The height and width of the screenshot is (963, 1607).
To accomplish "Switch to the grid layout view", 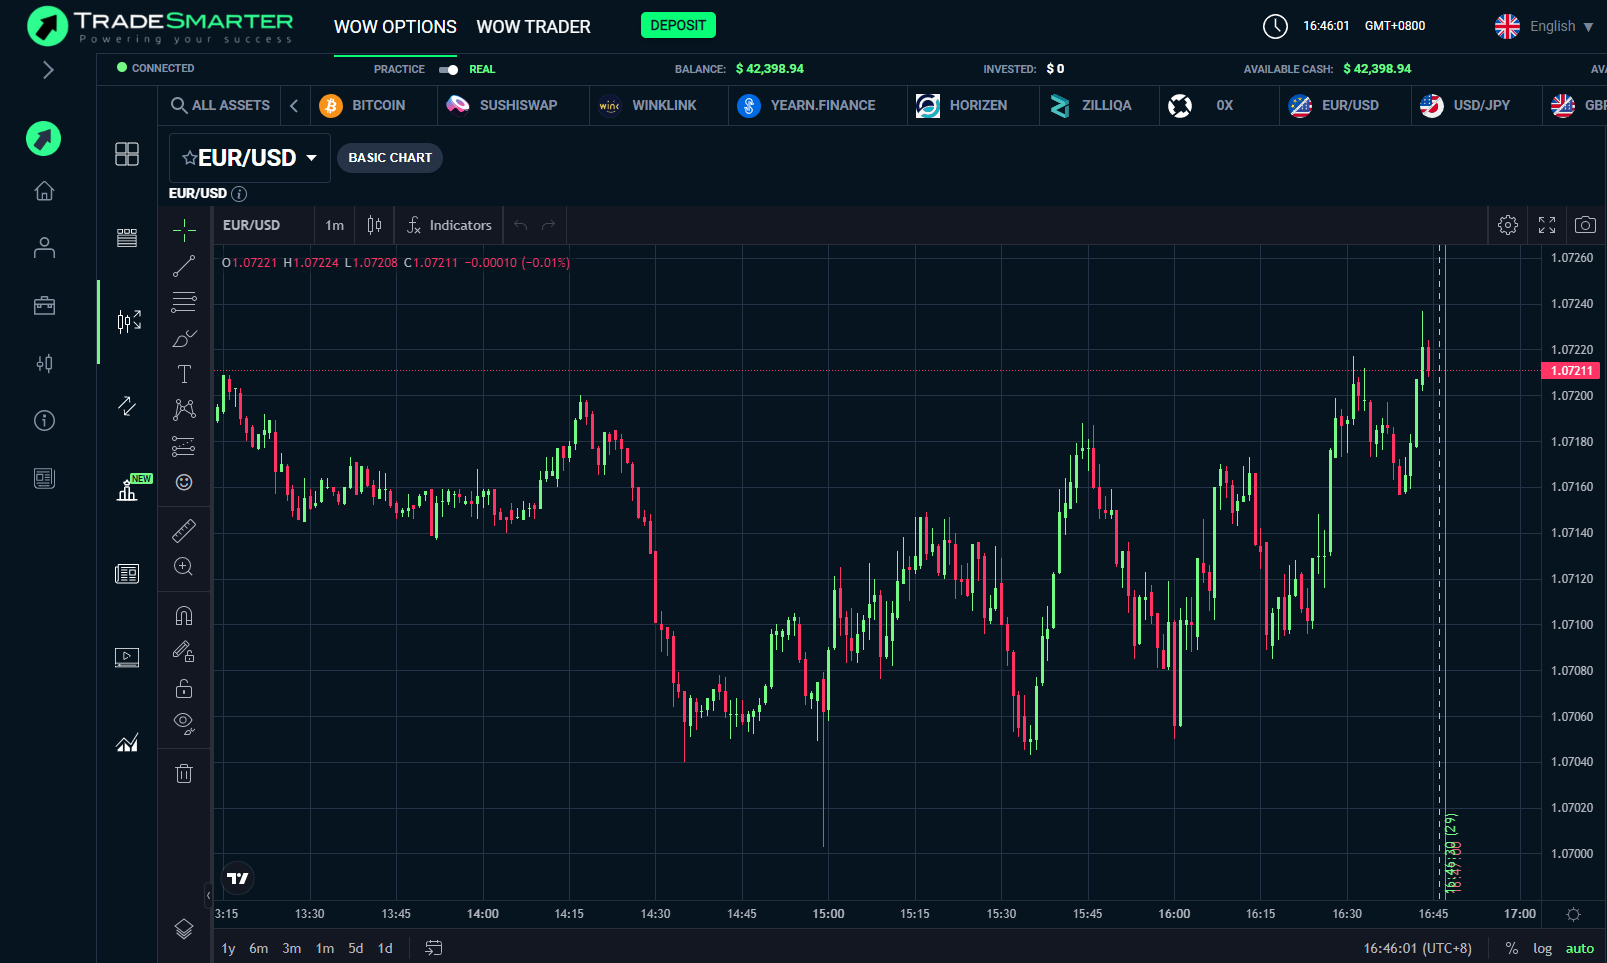I will pyautogui.click(x=127, y=154).
